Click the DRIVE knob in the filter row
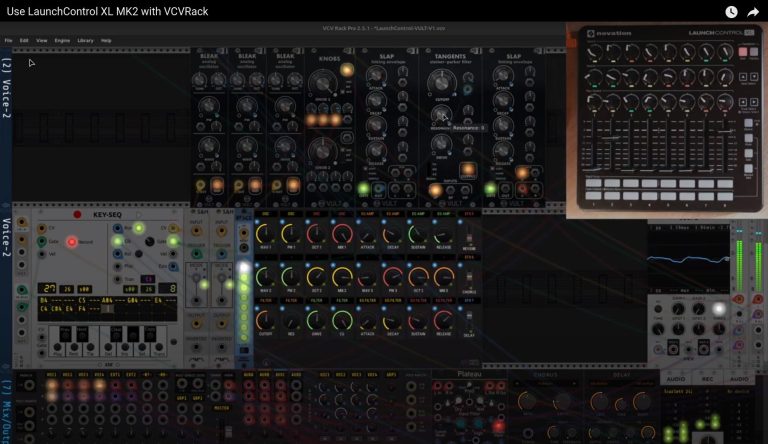768x444 pixels. [316, 321]
